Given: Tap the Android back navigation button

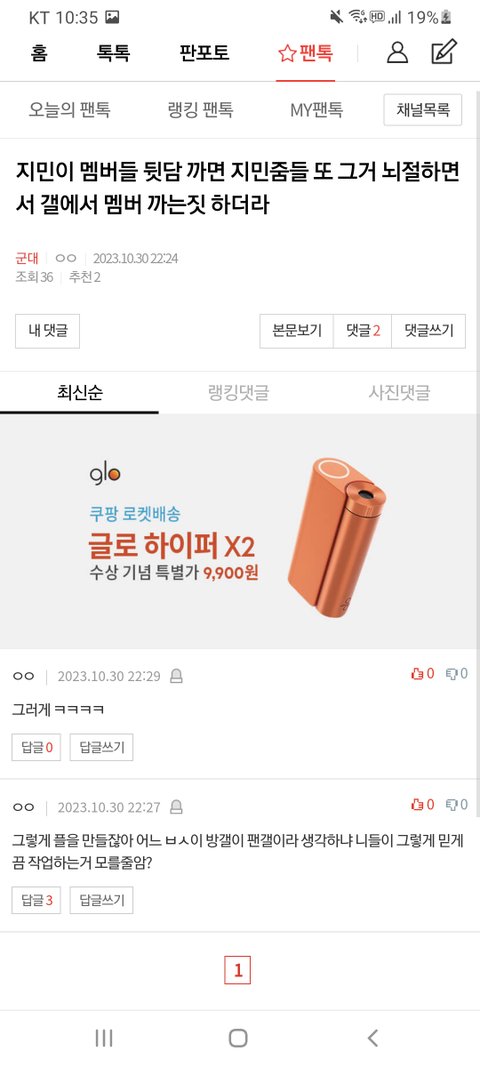Looking at the screenshot, I should pos(372,1038).
